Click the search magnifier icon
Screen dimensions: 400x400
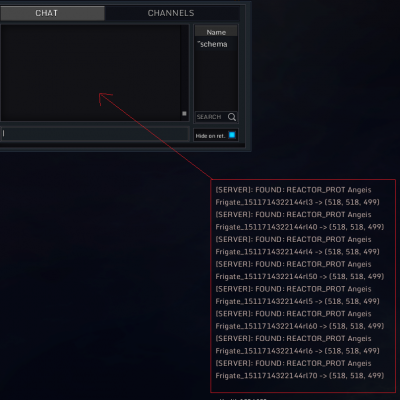[x=232, y=117]
